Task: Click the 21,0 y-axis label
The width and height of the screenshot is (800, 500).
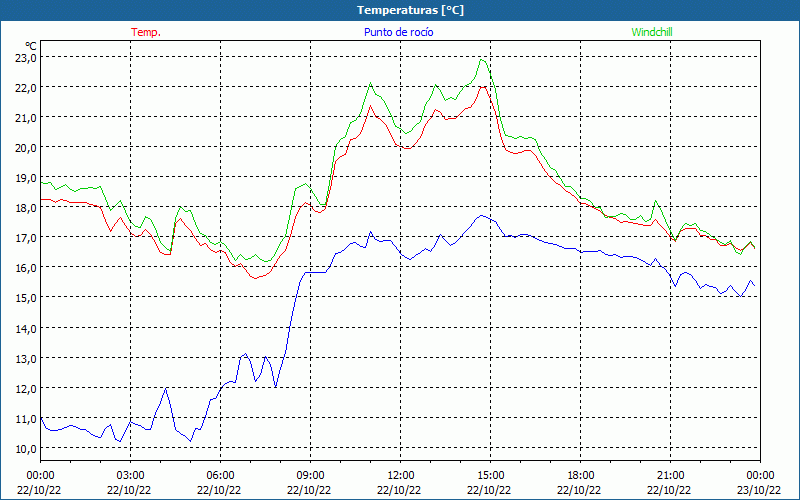Action: [26, 118]
